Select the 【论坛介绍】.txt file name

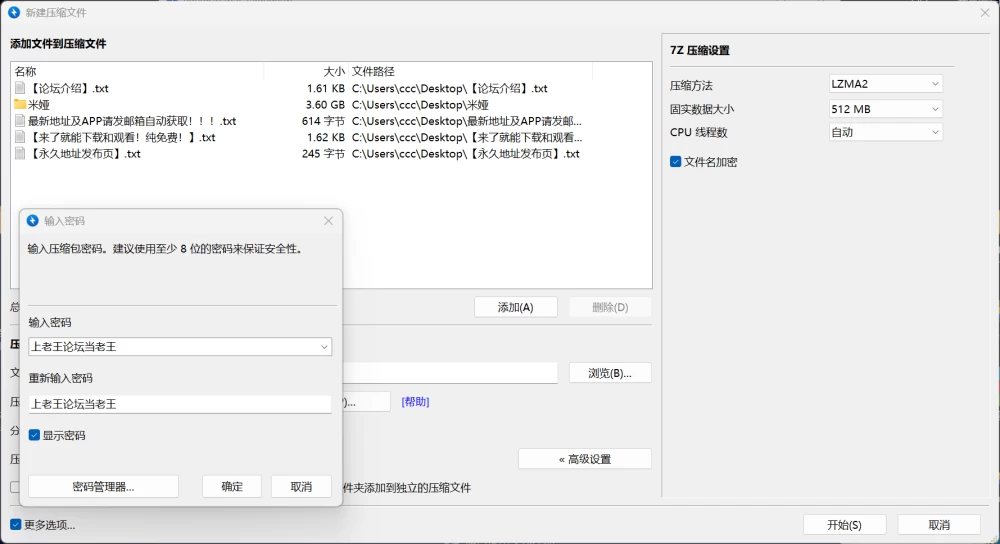(68, 88)
